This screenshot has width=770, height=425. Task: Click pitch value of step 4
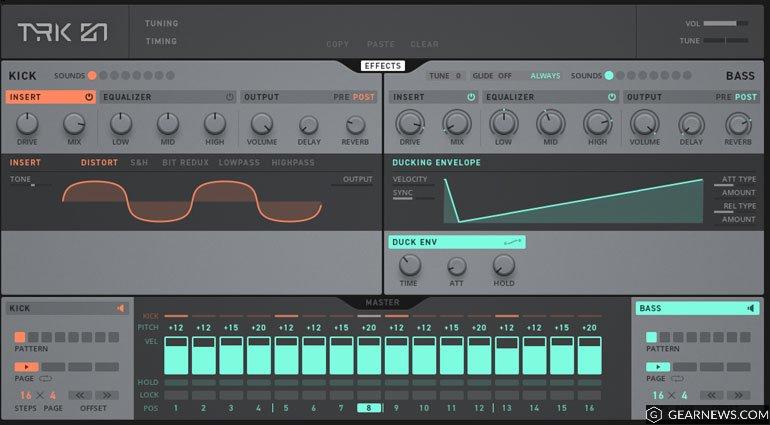pos(258,328)
